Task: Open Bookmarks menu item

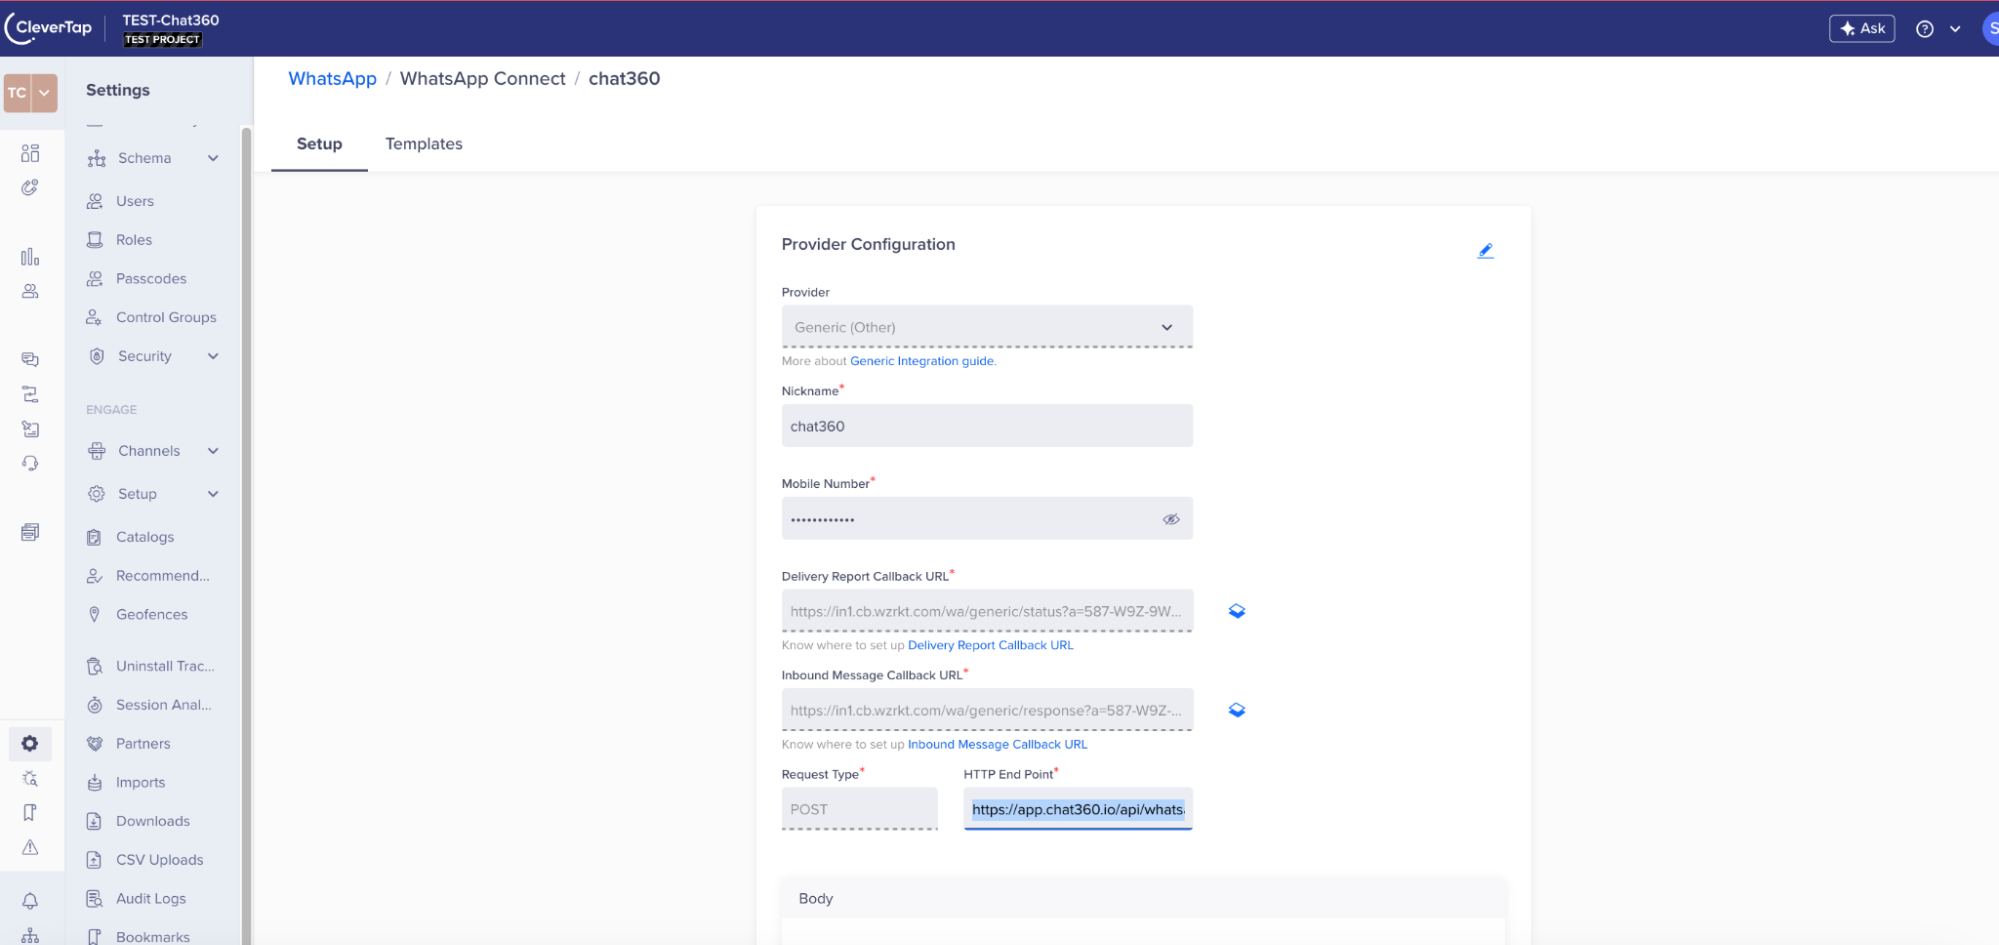Action: 153,937
